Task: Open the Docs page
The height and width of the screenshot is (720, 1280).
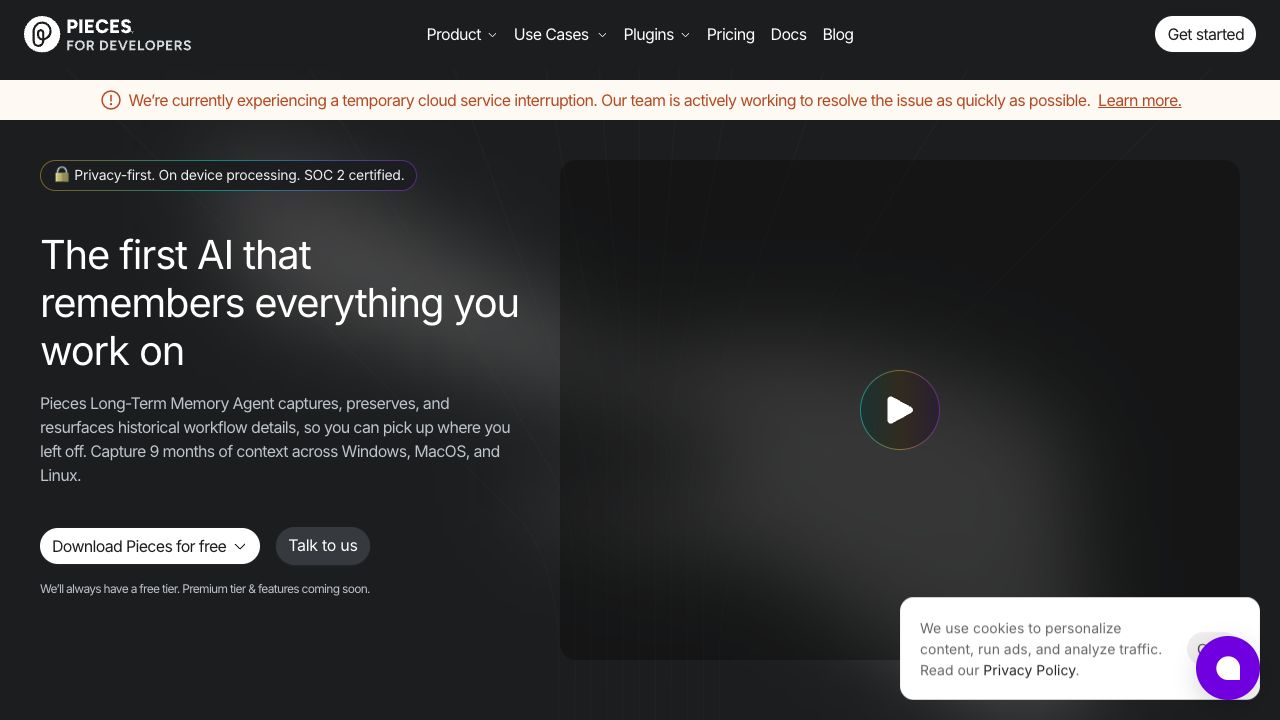Action: pos(788,34)
